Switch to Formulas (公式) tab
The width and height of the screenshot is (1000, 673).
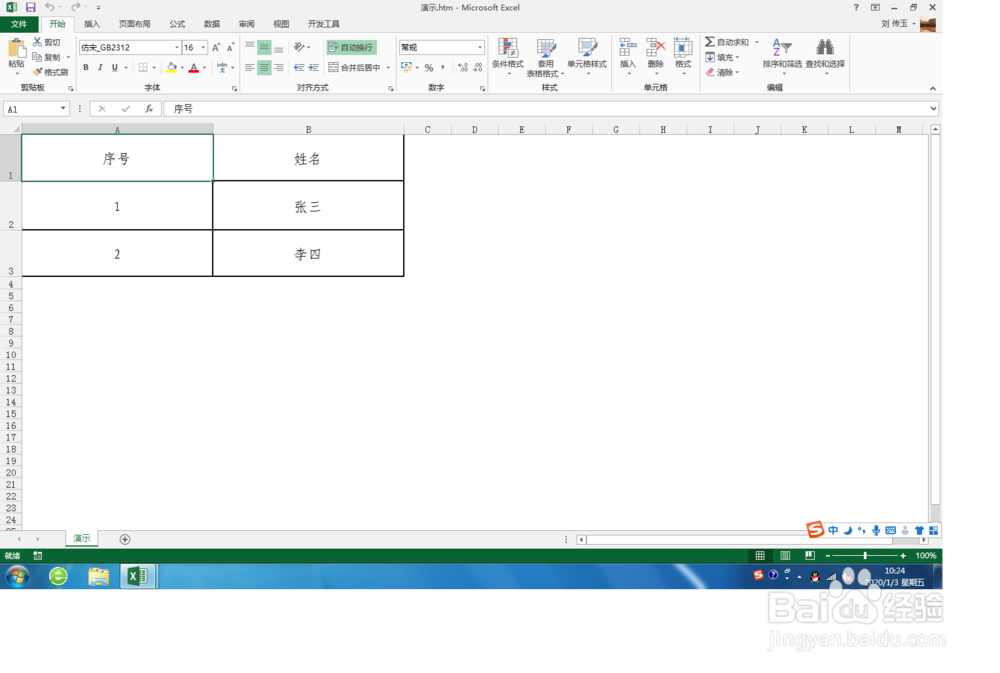click(177, 24)
